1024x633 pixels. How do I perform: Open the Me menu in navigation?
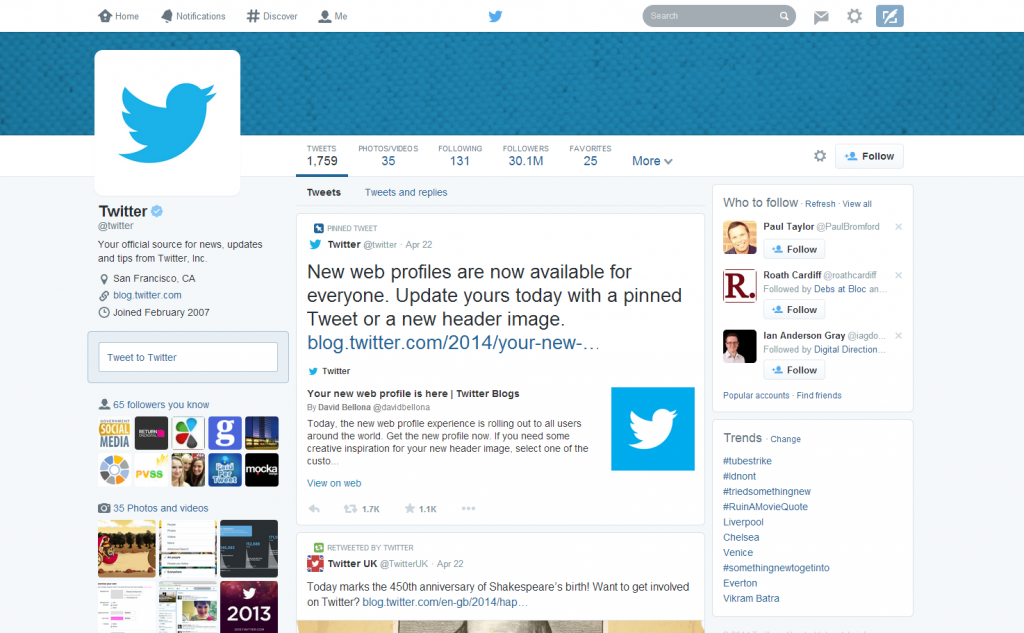[333, 16]
